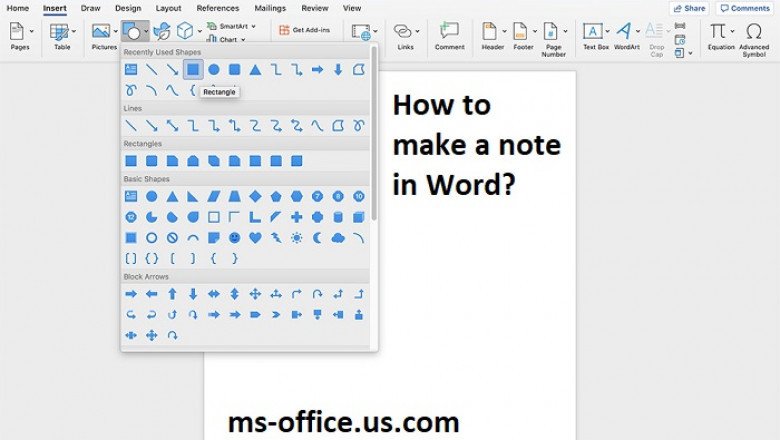Choose the double brace basic shape

[x=151, y=259]
